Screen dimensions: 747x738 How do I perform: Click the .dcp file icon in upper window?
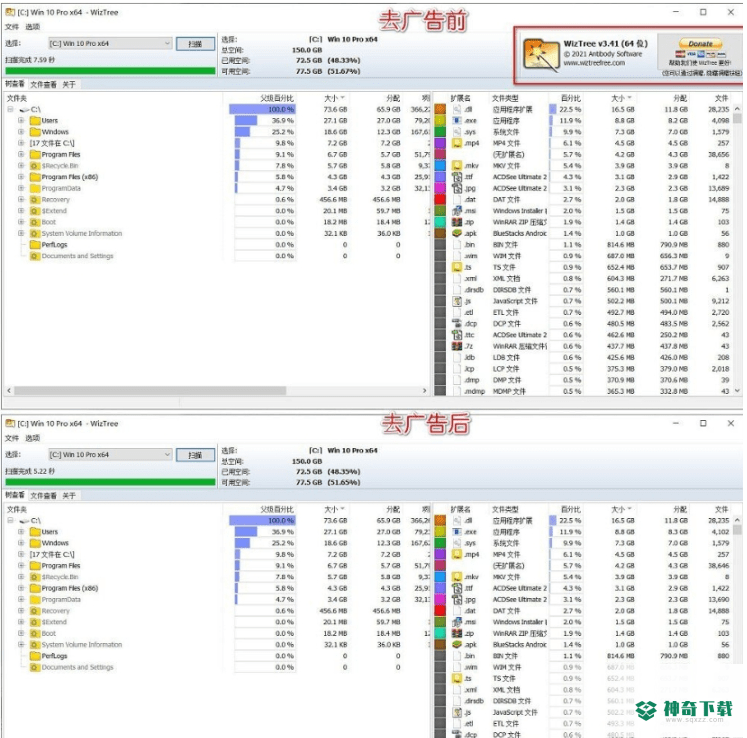pos(457,324)
